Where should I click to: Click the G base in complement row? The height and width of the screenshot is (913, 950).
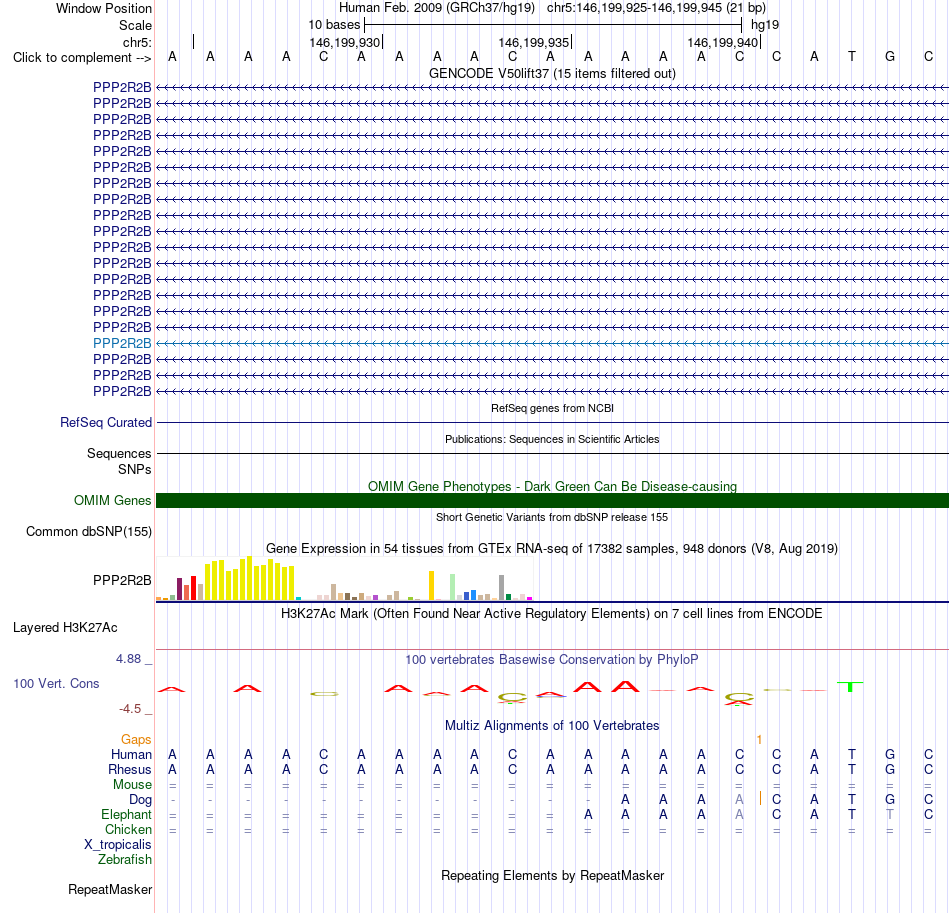pos(890,56)
